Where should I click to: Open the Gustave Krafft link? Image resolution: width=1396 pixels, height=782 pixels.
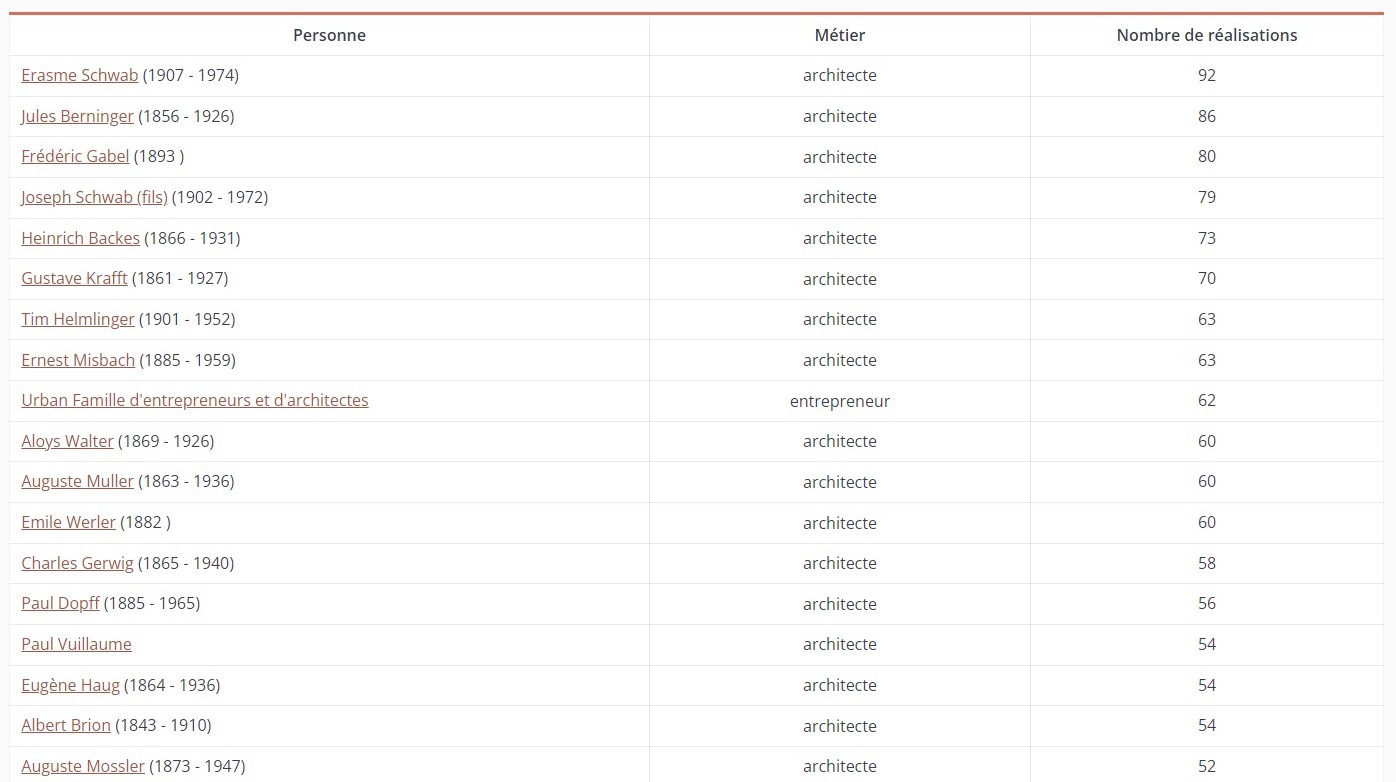click(74, 278)
